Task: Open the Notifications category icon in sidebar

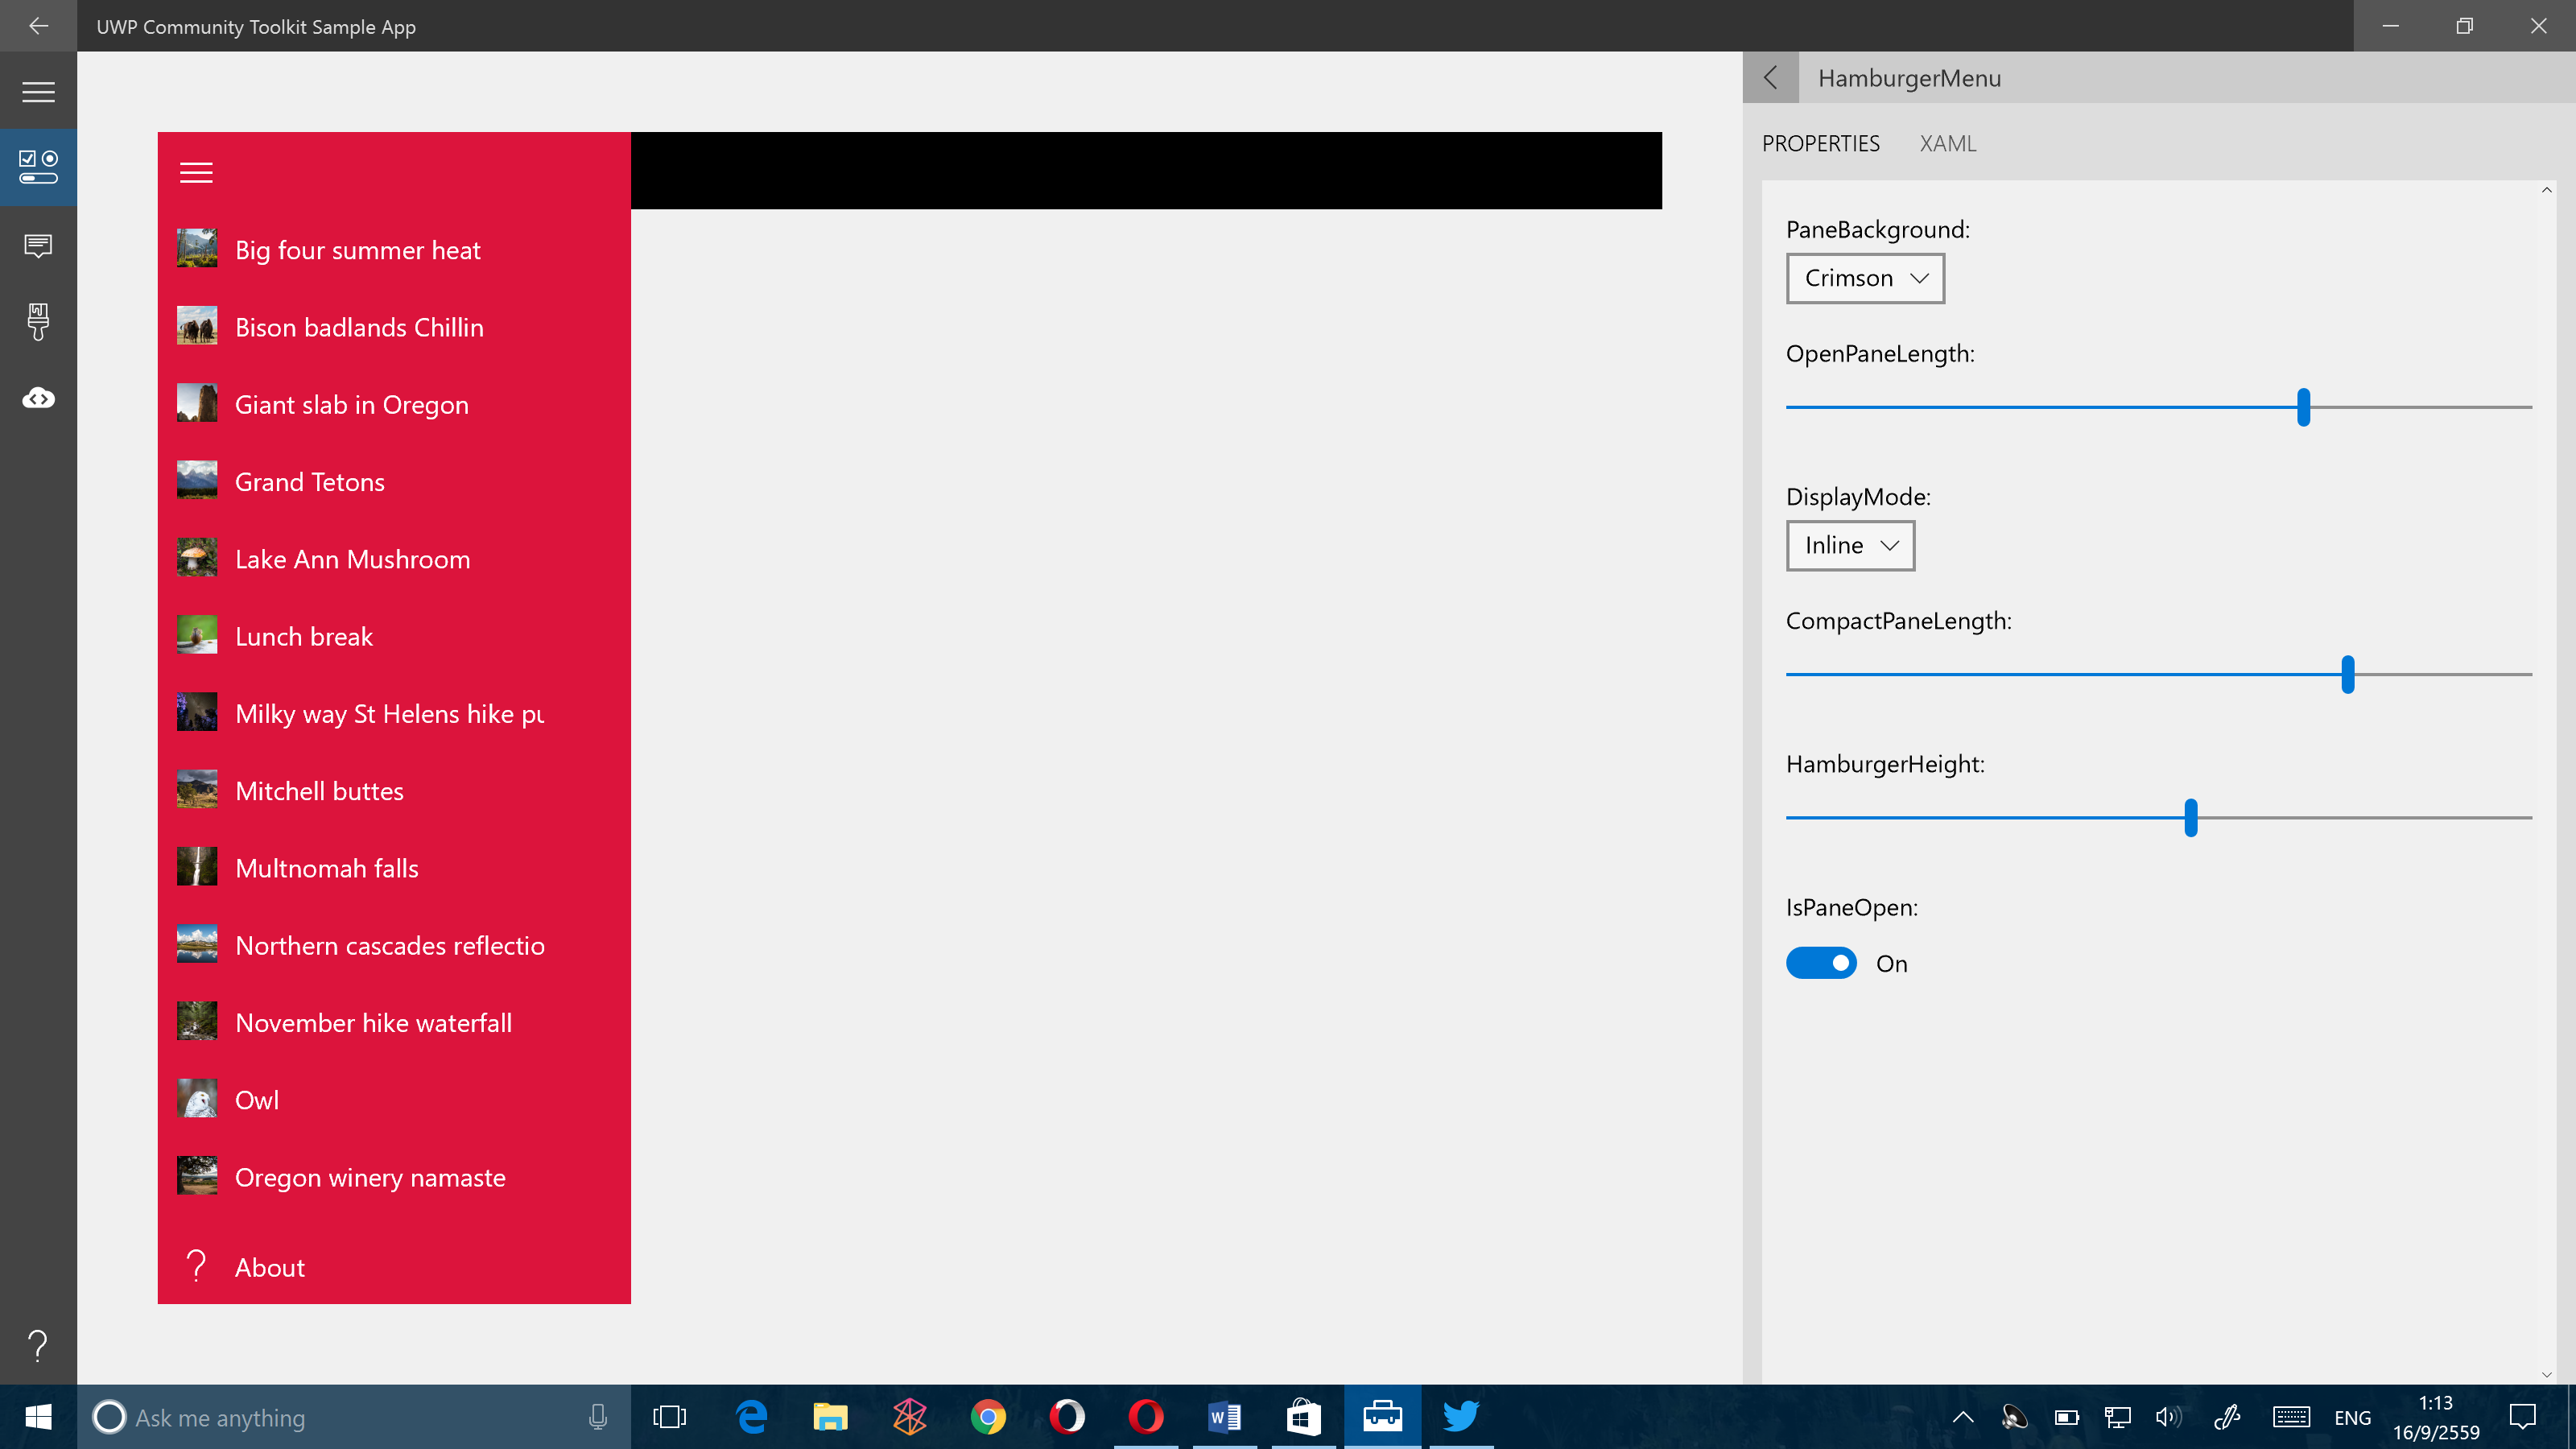Action: (x=38, y=245)
